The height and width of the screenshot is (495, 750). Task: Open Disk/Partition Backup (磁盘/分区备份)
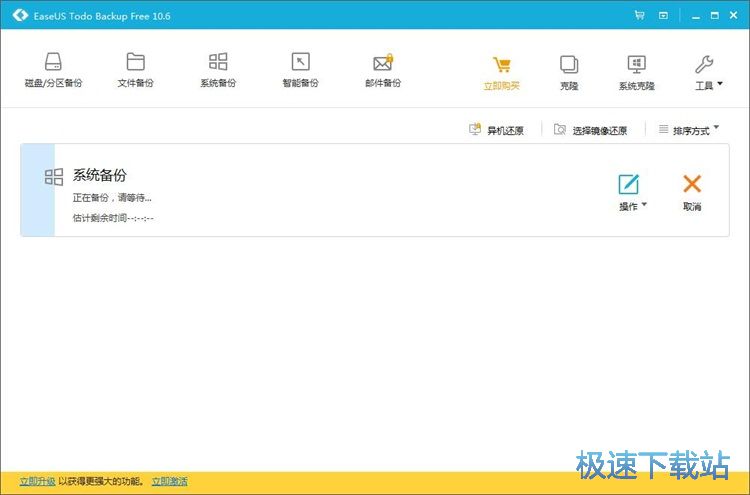pyautogui.click(x=53, y=70)
